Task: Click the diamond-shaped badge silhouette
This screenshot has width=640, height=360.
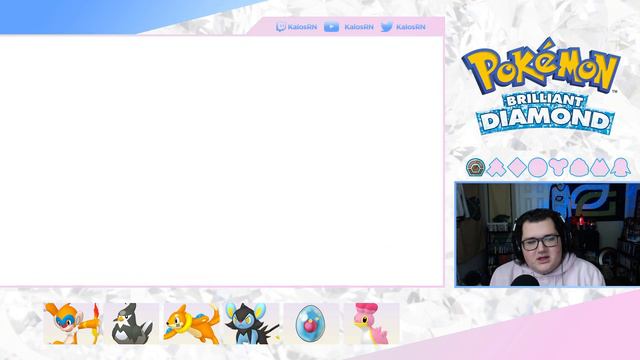Action: (x=517, y=167)
